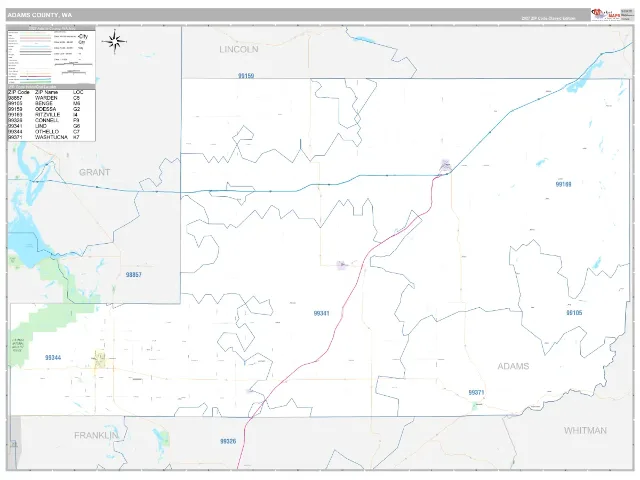Viewport: 640px width, 480px height.
Task: Click the LIND row in ZIP index
Action: pyautogui.click(x=51, y=127)
